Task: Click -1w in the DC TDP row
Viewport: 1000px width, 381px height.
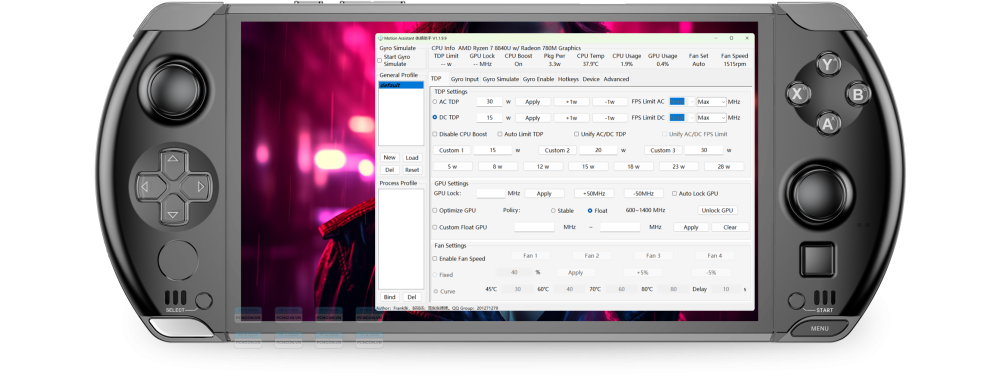Action: pyautogui.click(x=610, y=118)
